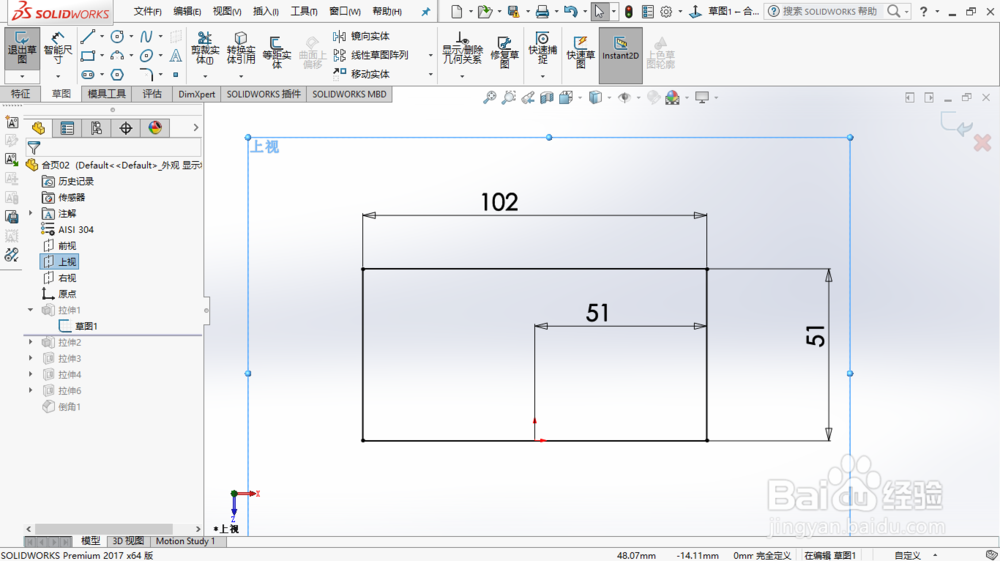
Task: Open the PropertyManager tab
Action: click(67, 128)
